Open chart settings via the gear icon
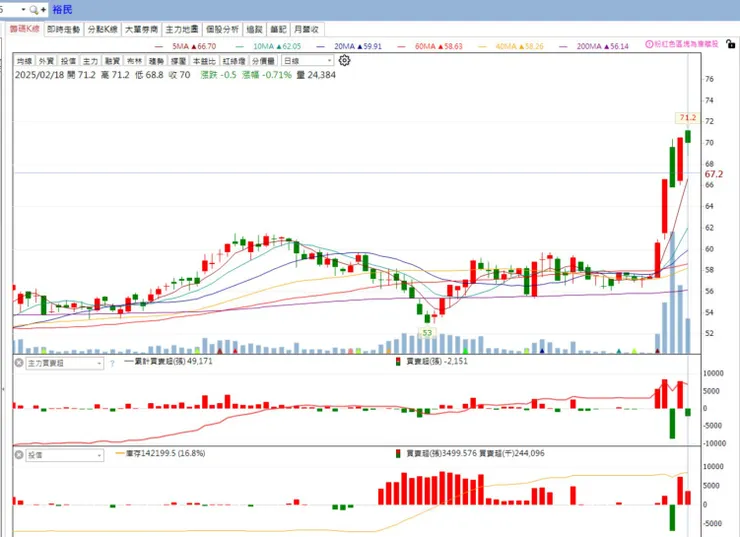 click(x=345, y=60)
